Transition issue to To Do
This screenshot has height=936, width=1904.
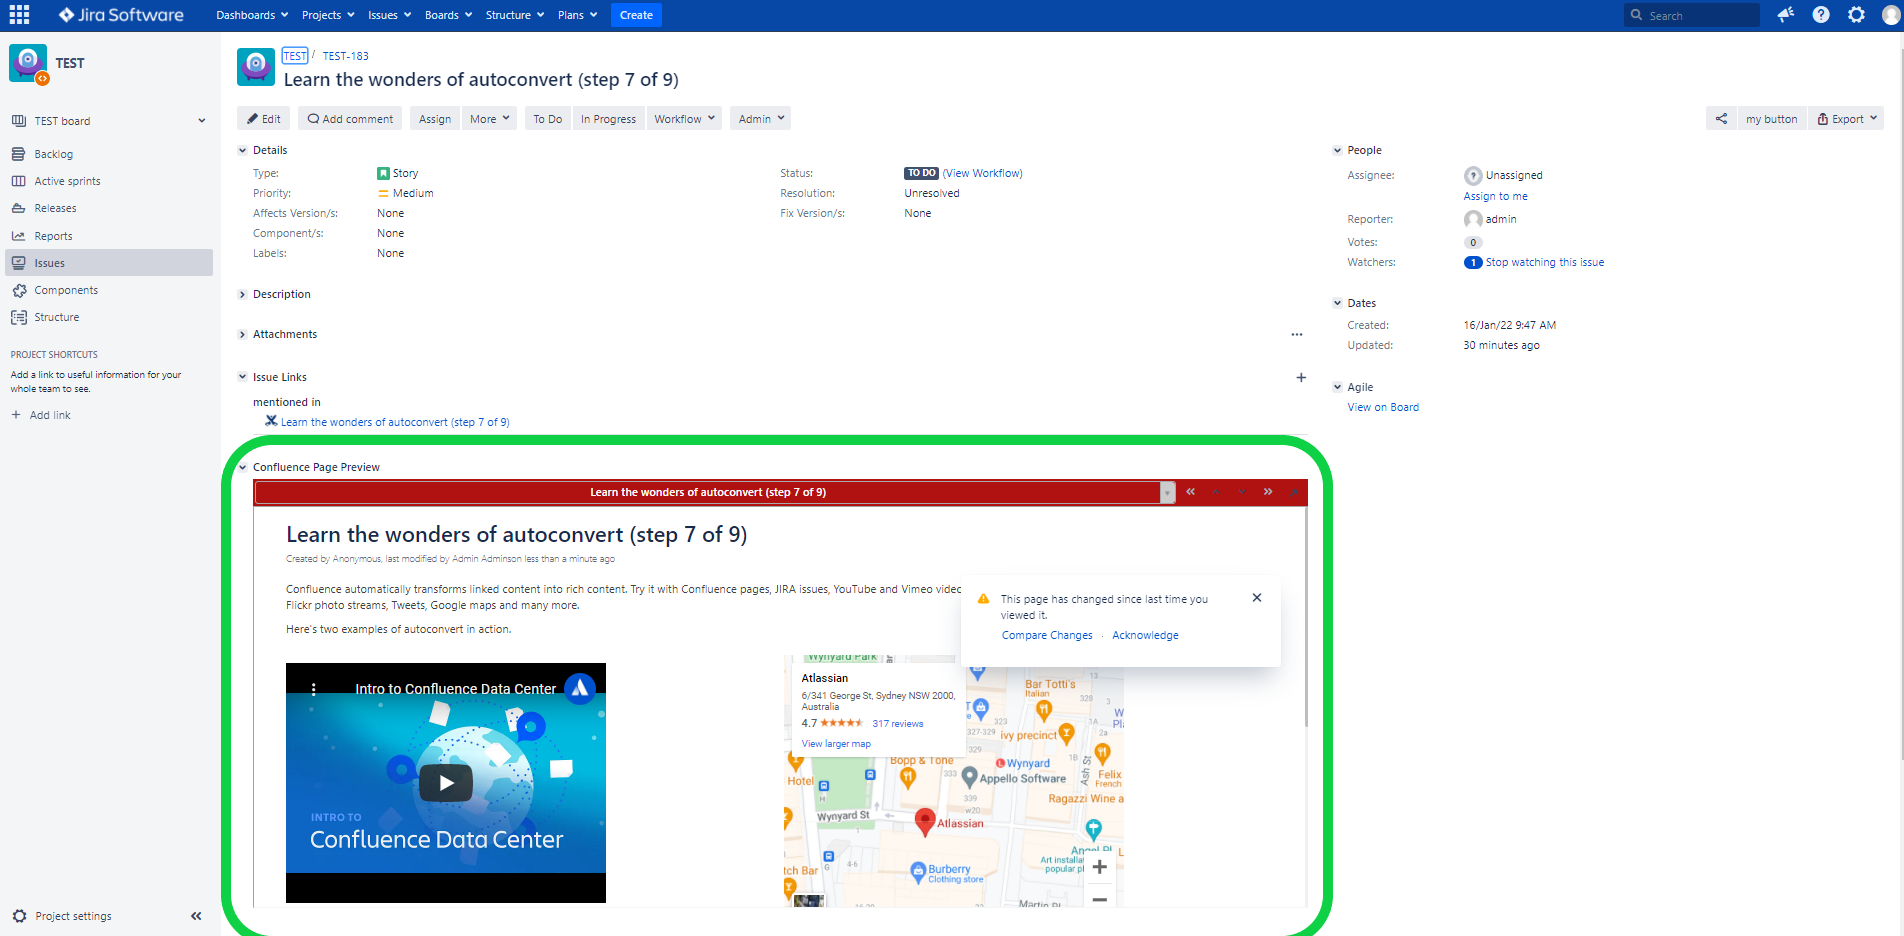tap(548, 118)
